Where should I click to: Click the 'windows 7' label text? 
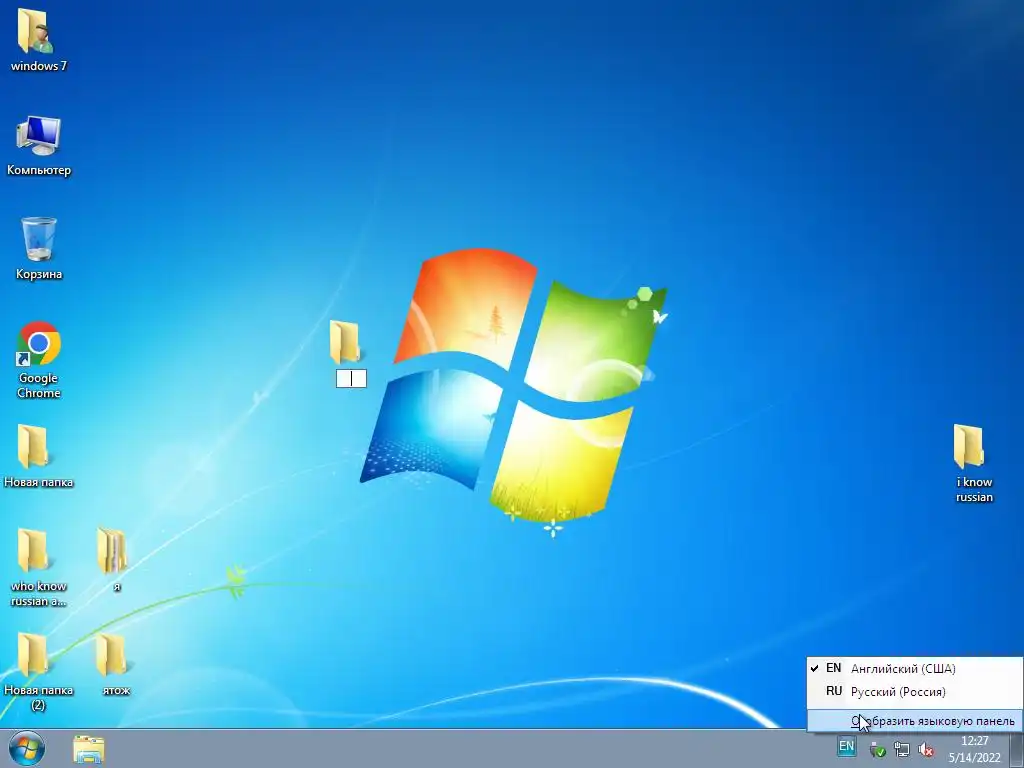[x=39, y=66]
